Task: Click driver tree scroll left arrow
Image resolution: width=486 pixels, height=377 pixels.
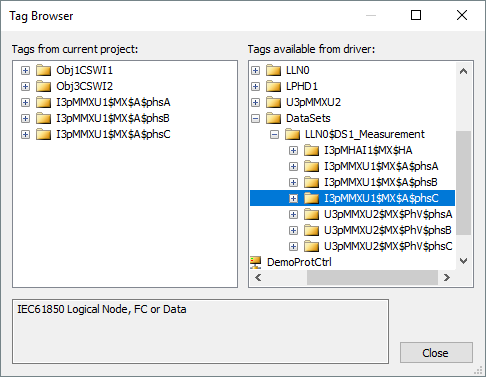Action: tap(258, 277)
